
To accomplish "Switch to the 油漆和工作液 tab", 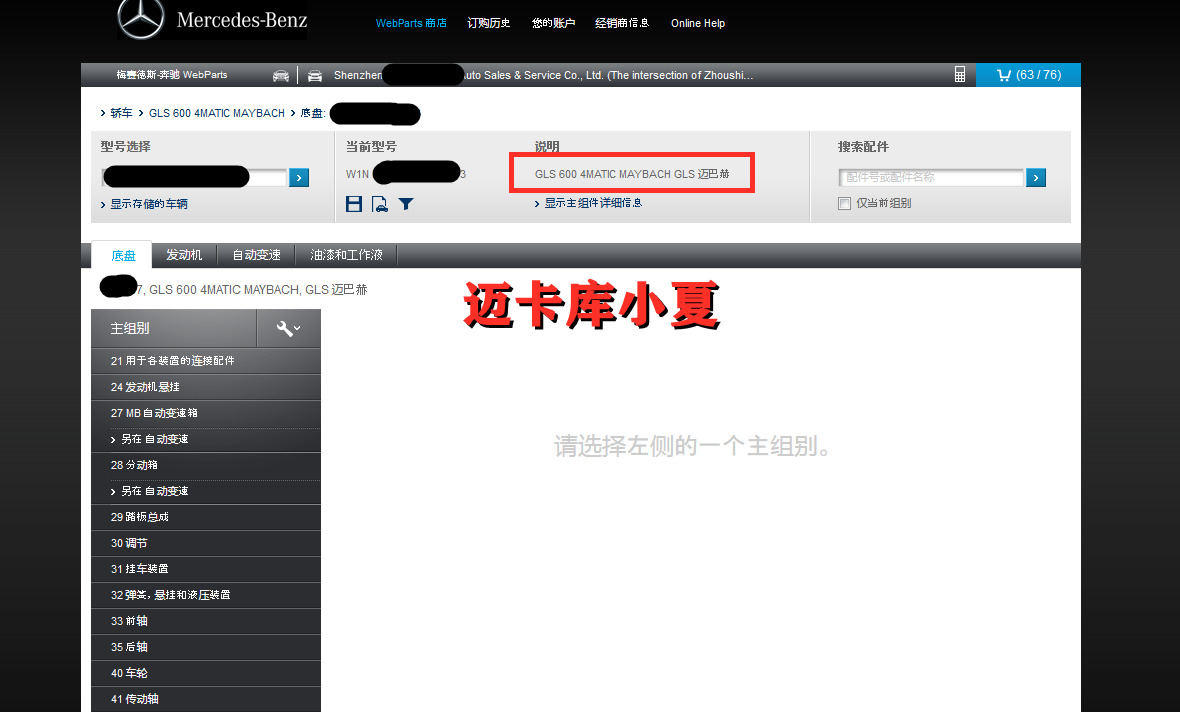I will pos(346,255).
